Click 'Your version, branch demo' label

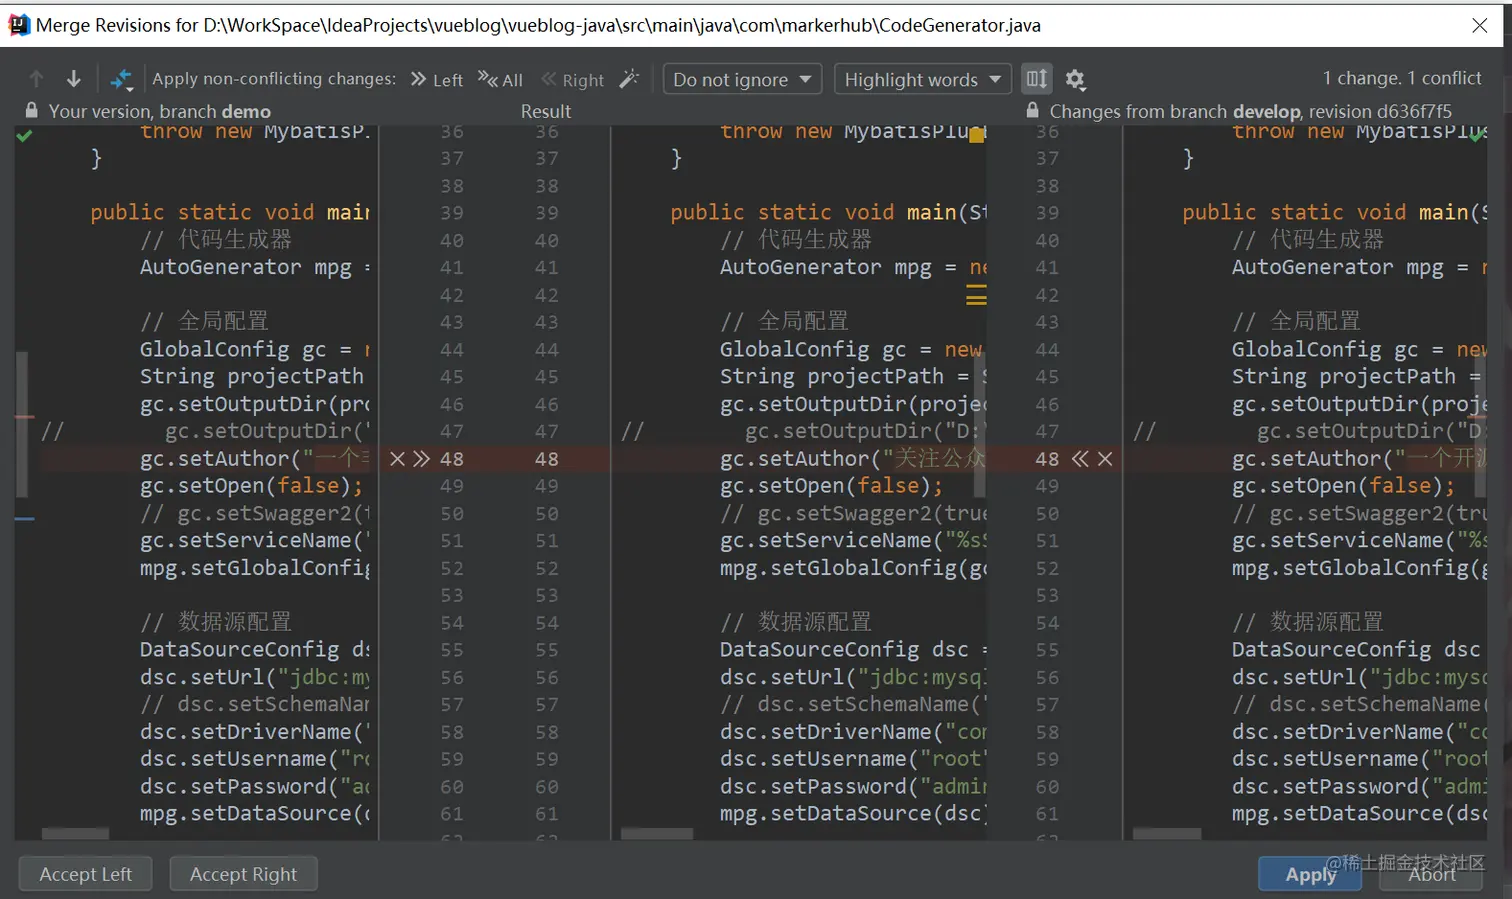click(x=160, y=111)
